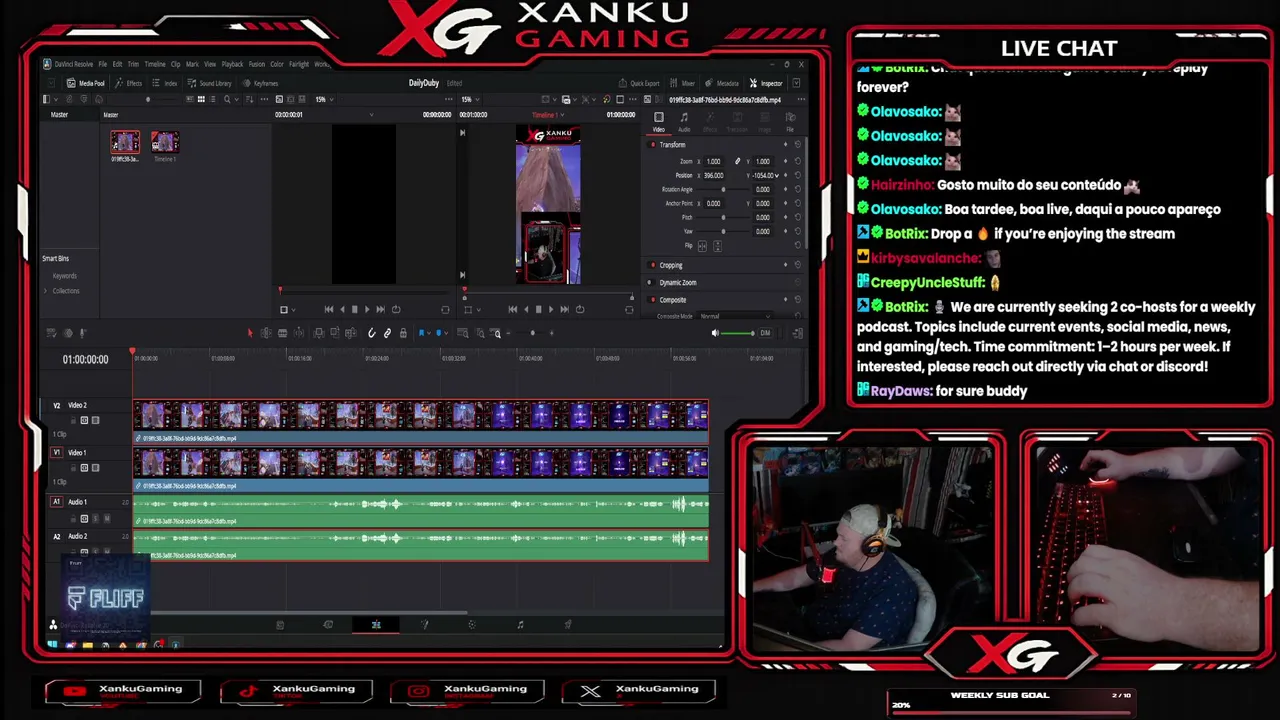Switch media pool to thumbnail view
The image size is (1280, 720).
click(x=201, y=99)
